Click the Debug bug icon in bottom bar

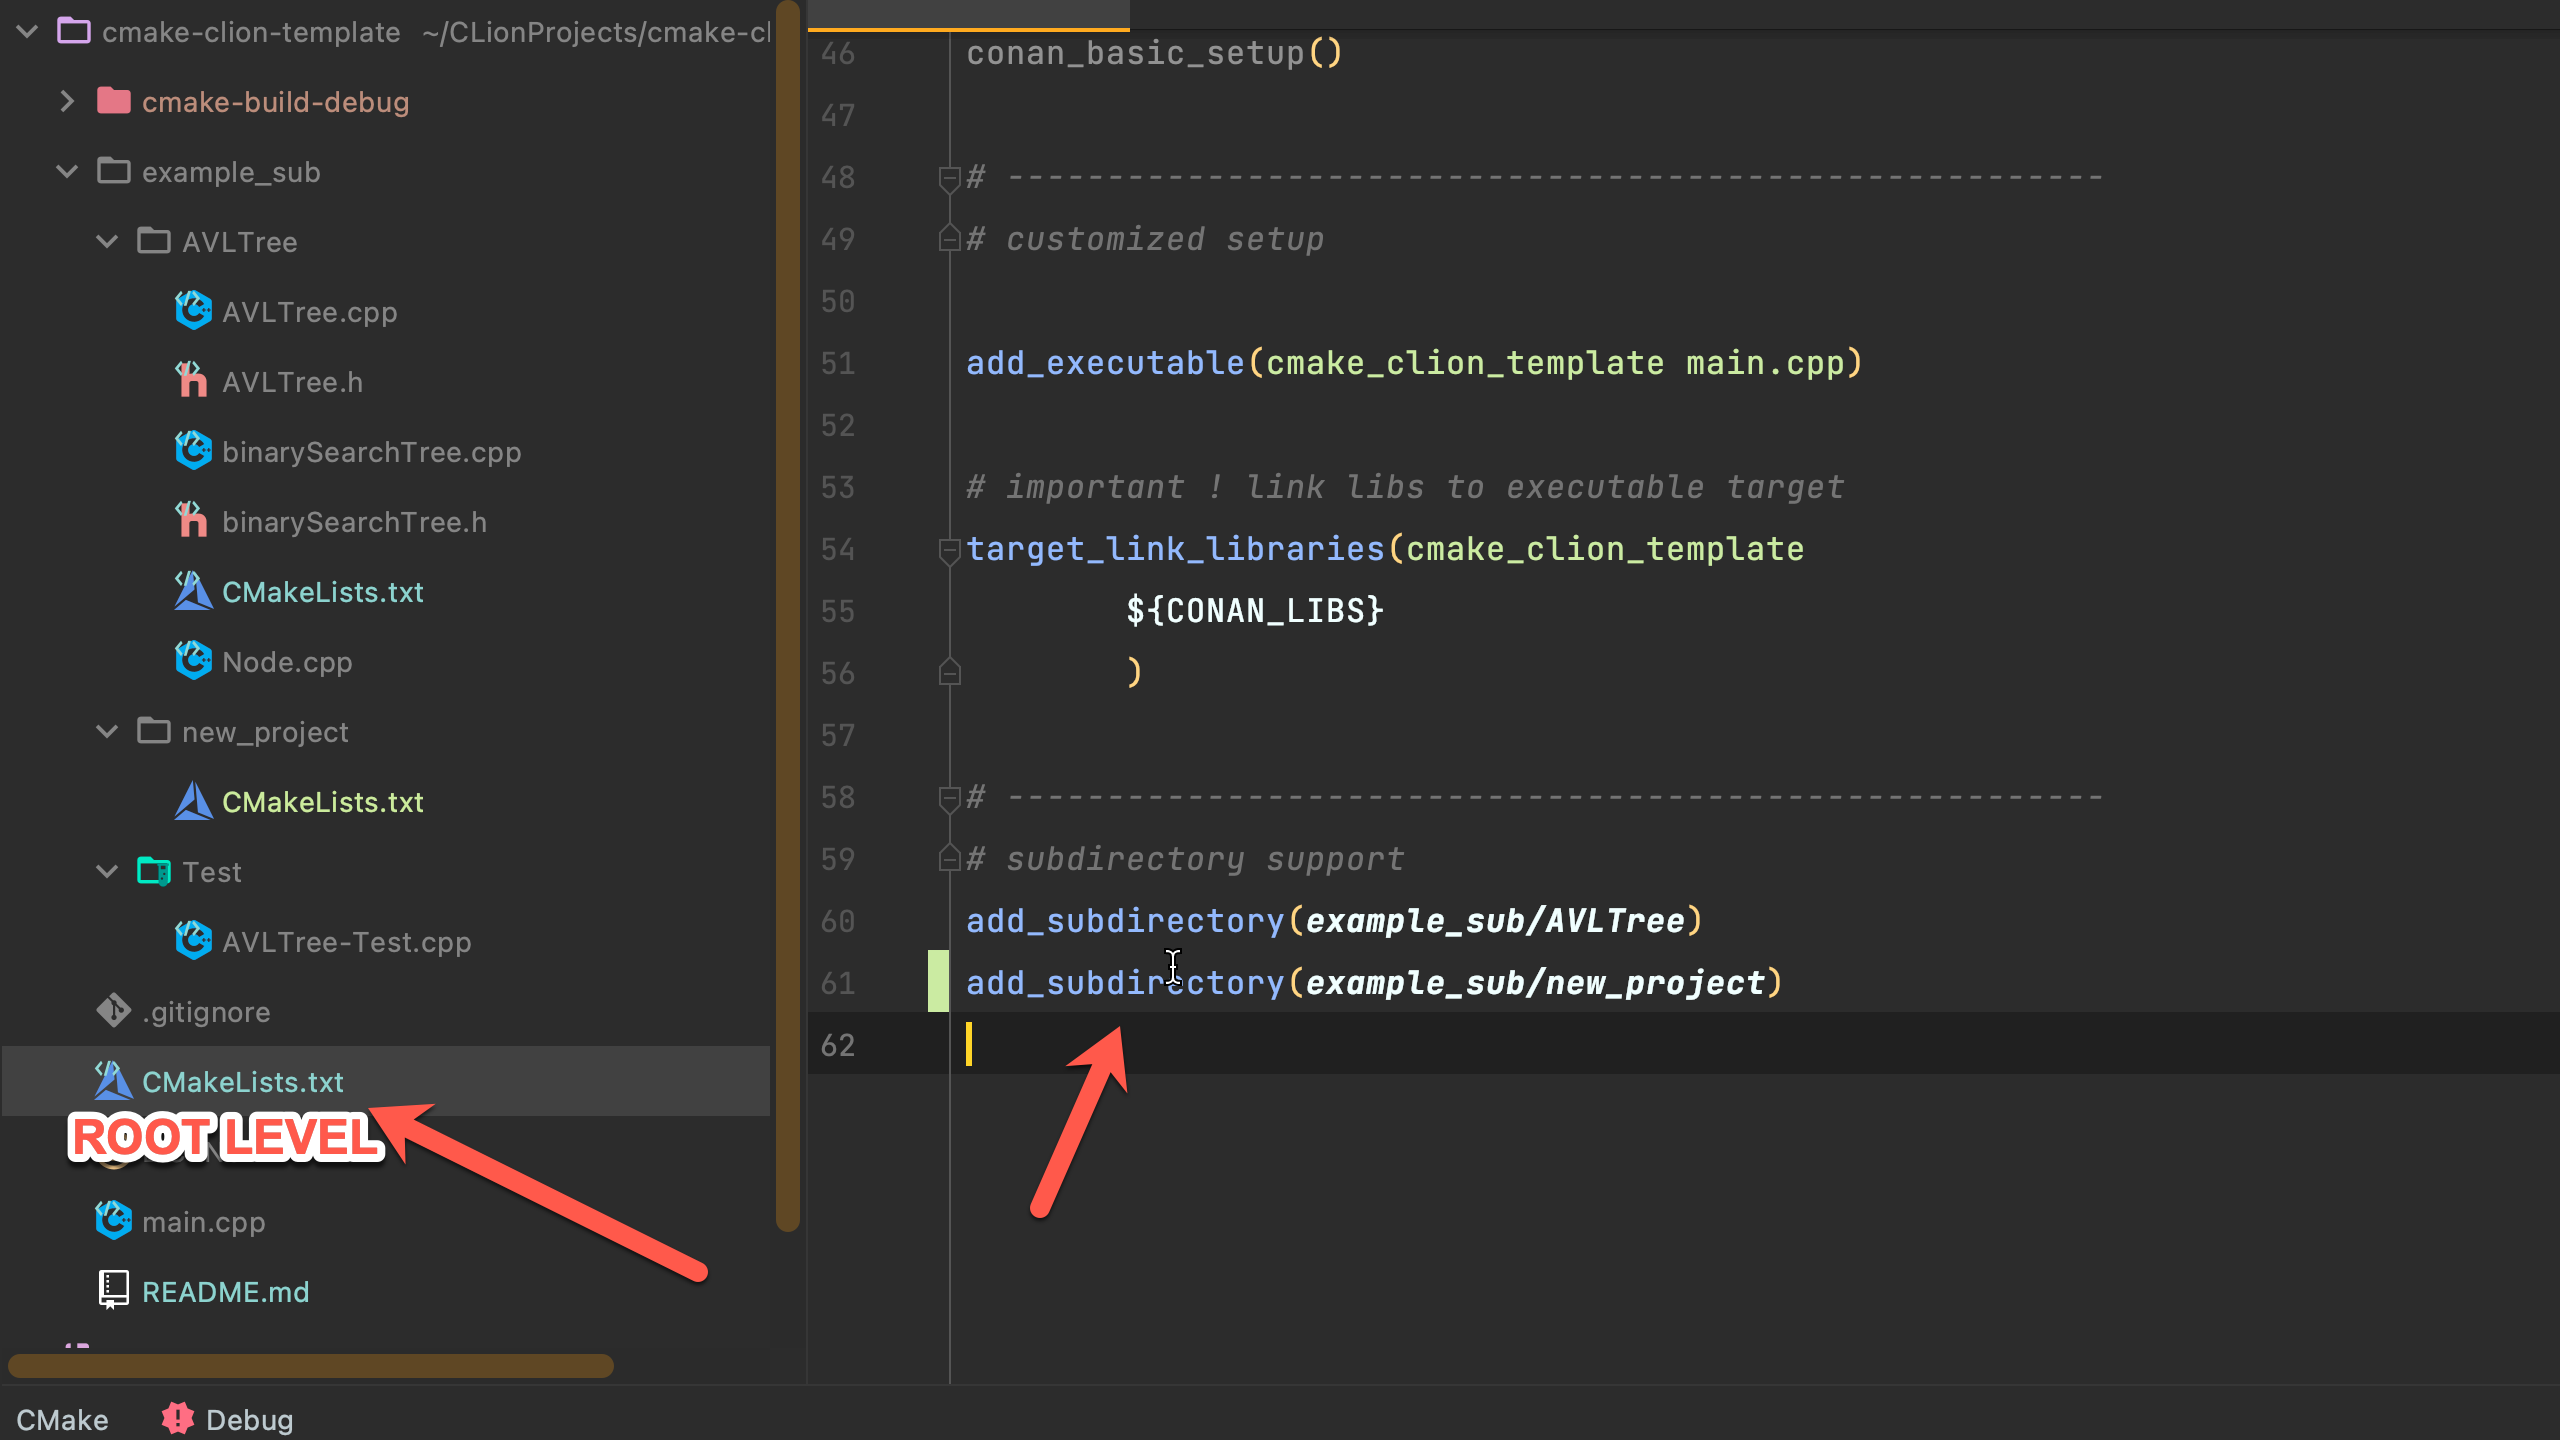178,1418
